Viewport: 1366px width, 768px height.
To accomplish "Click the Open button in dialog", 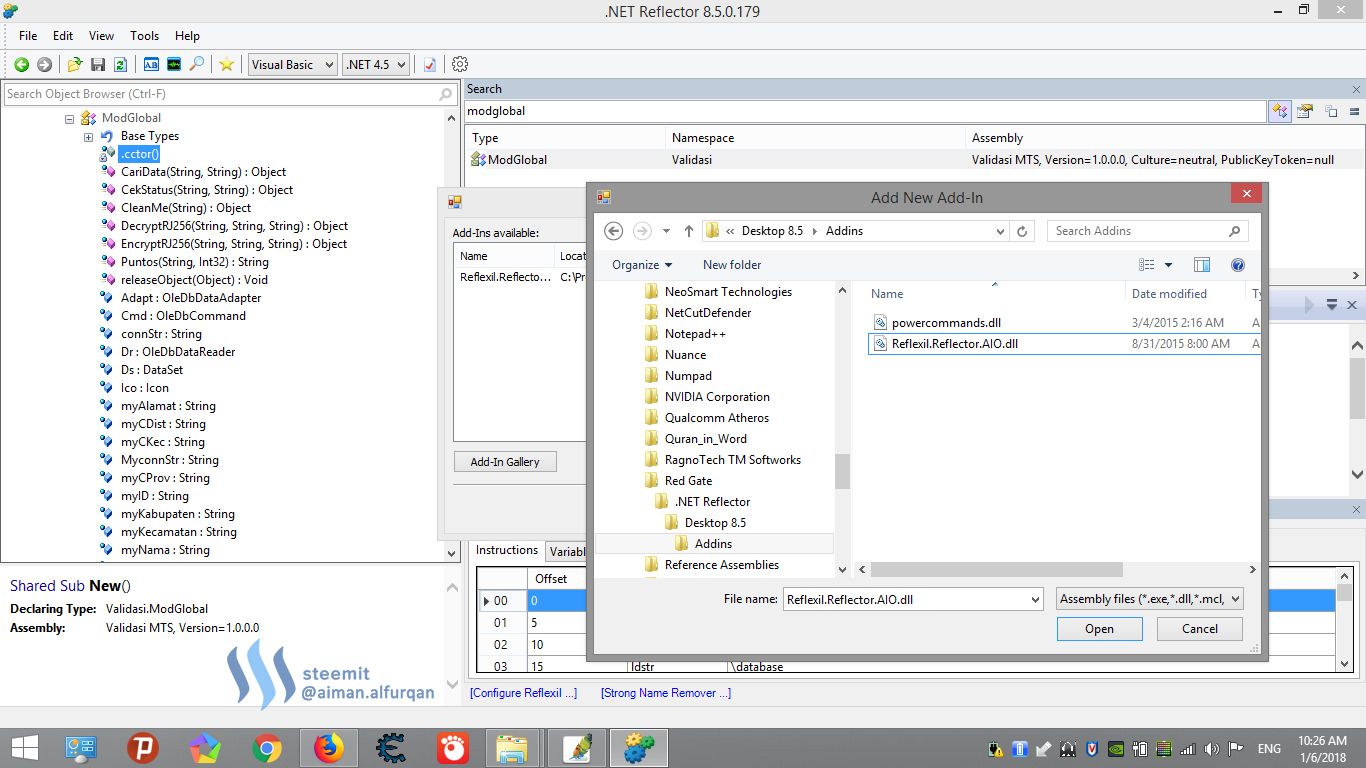I will 1099,629.
